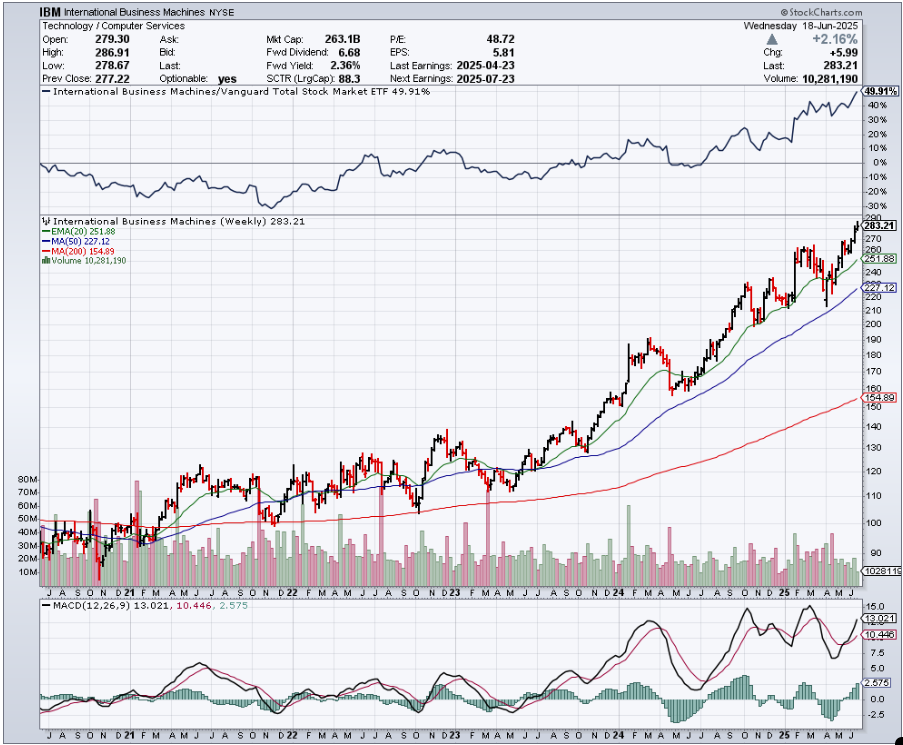Click the 13.021 MACD line tag on the axis
The height and width of the screenshot is (745, 903).
(x=879, y=618)
